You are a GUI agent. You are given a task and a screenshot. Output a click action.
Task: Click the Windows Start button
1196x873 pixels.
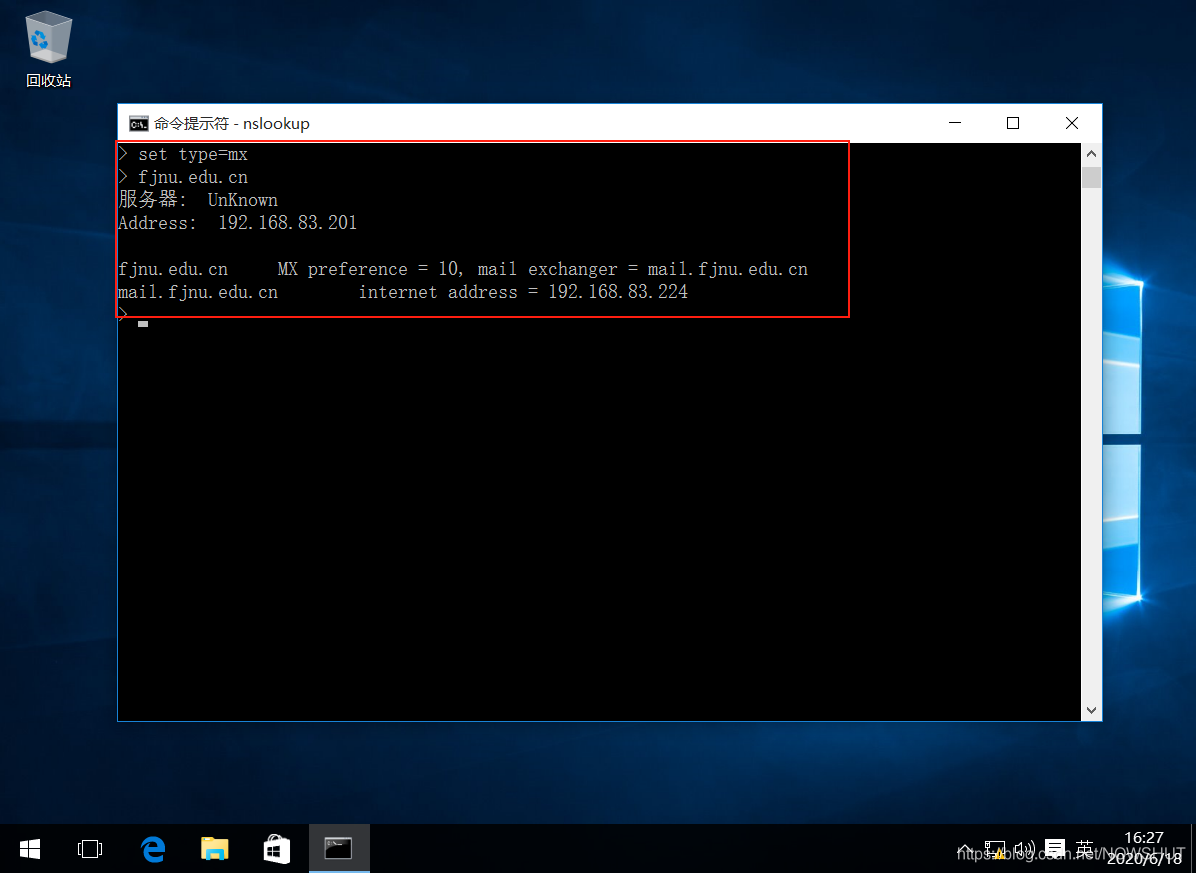(30, 849)
